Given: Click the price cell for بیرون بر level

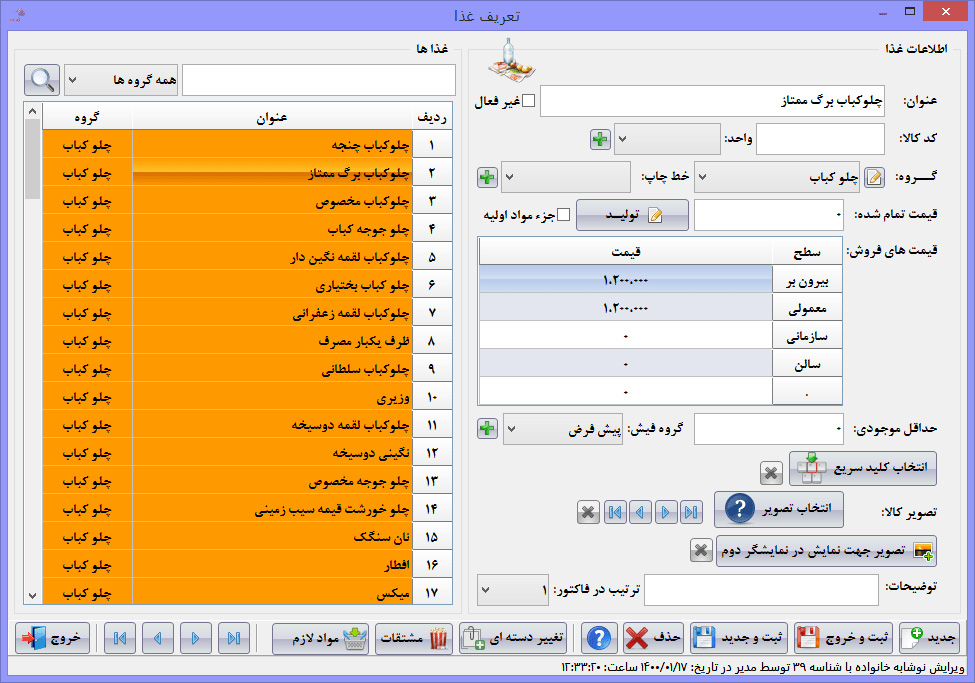Looking at the screenshot, I should point(626,279).
